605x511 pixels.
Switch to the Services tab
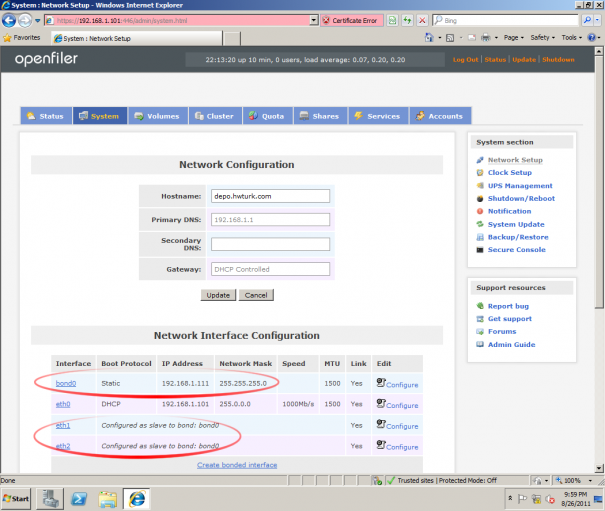pos(379,116)
